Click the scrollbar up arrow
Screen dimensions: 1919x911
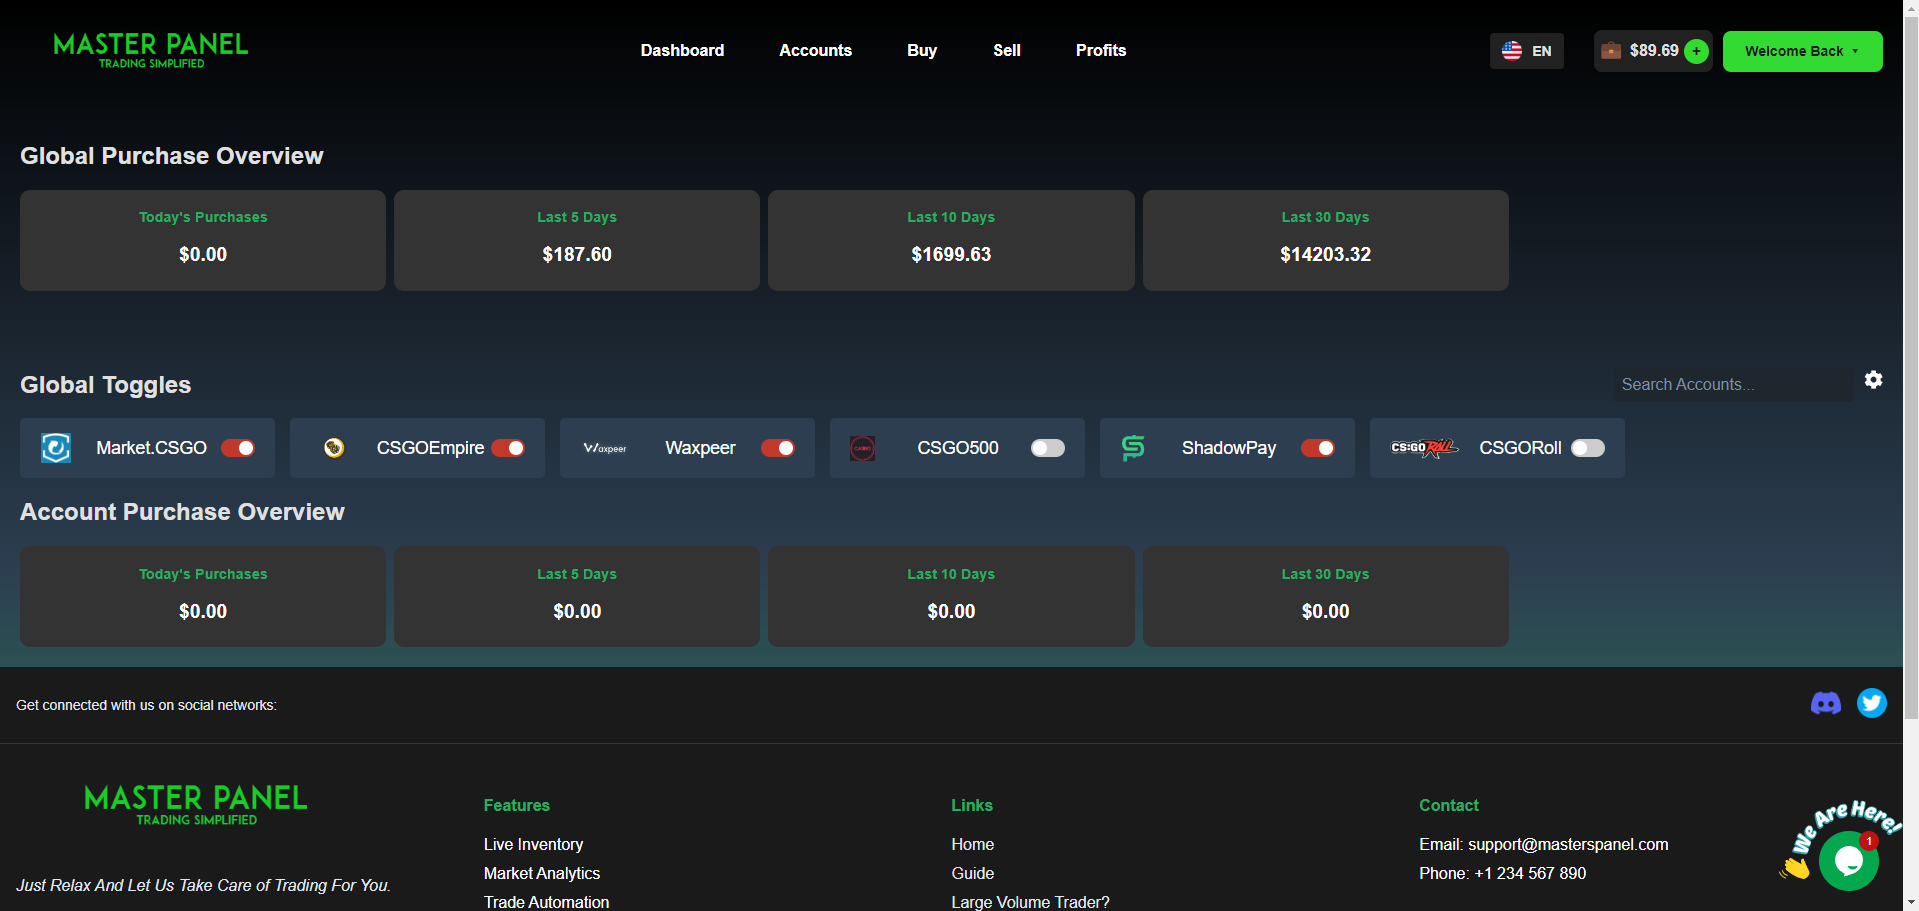pyautogui.click(x=1911, y=8)
